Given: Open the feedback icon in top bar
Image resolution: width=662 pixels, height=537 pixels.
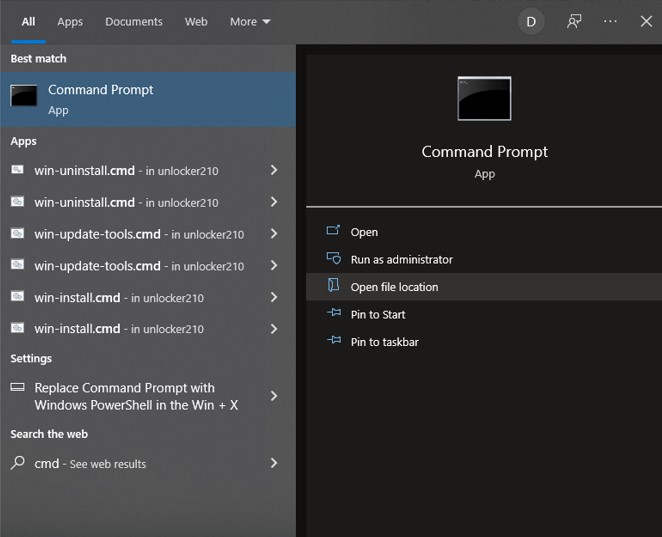Looking at the screenshot, I should pos(574,21).
